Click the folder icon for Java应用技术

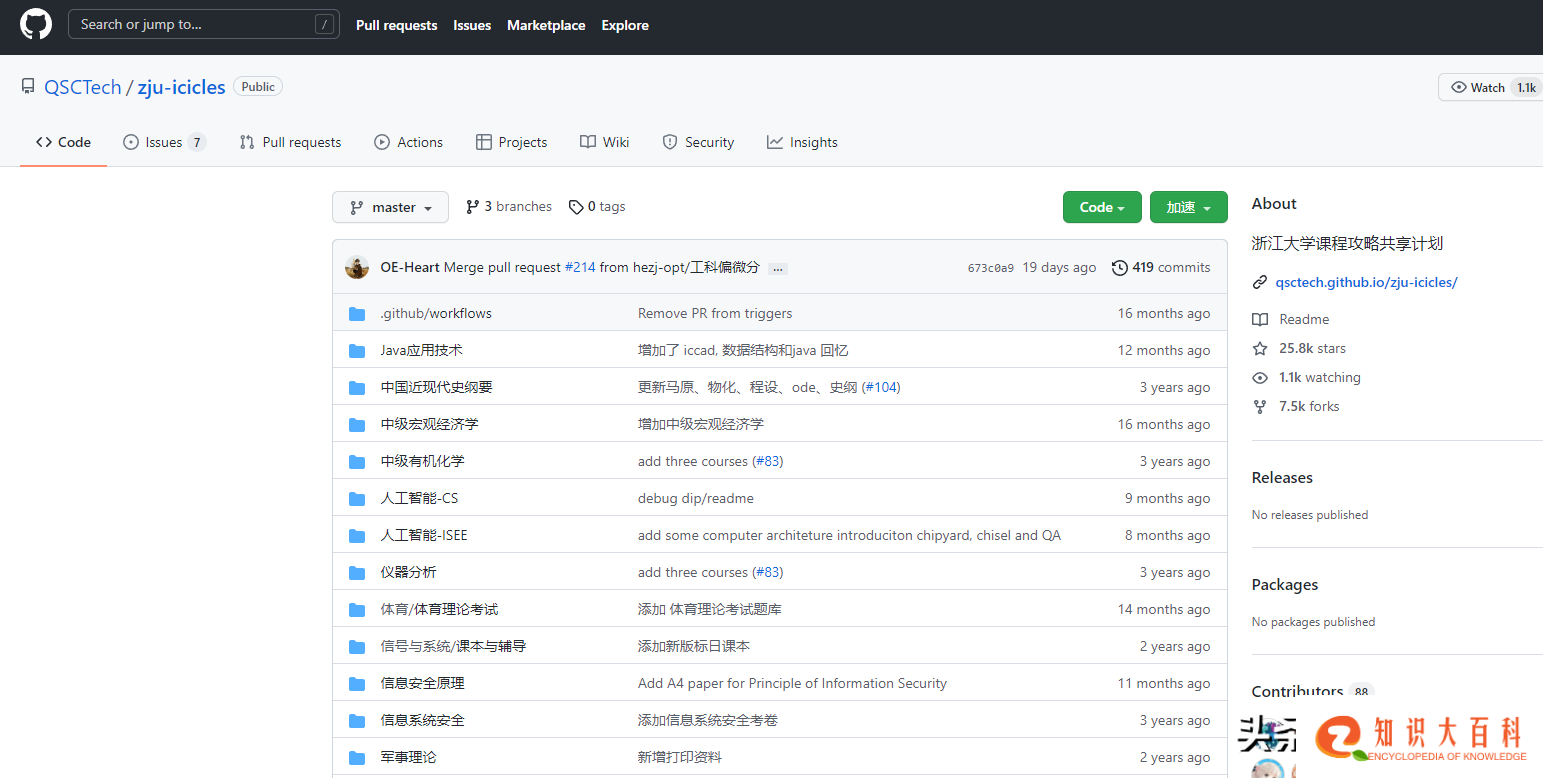tap(357, 351)
